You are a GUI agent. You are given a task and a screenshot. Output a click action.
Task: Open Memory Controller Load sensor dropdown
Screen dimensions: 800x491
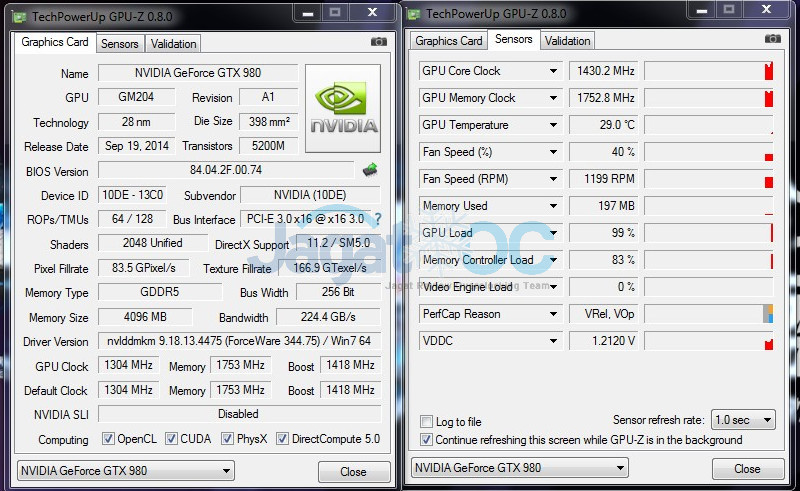point(553,260)
